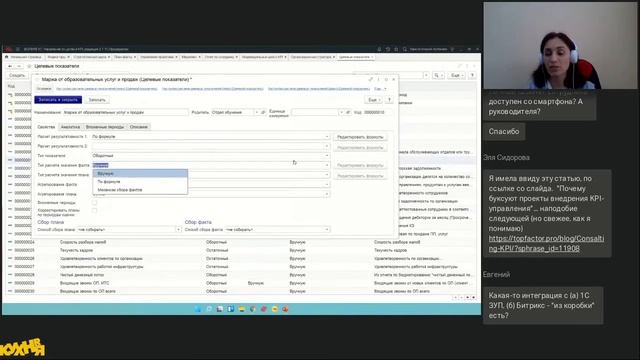Expand the Способ сбора плана dropdown

click(x=178, y=230)
